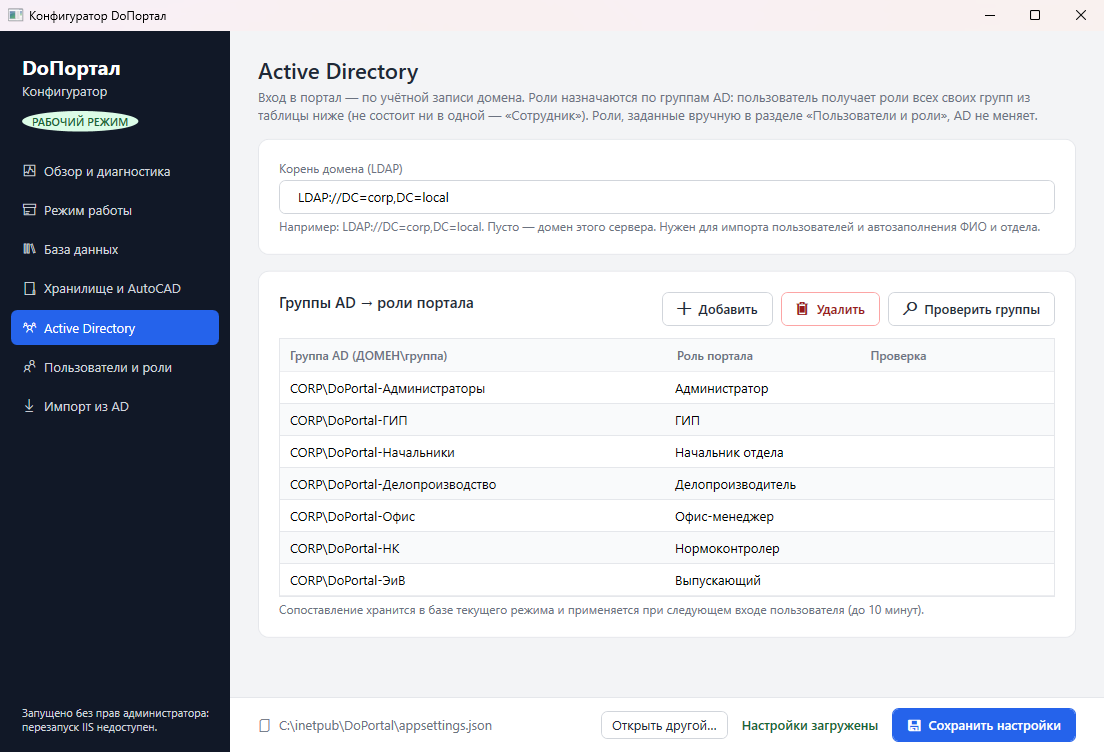Minimize the Конфигуратор ДоПортал window

click(990, 15)
